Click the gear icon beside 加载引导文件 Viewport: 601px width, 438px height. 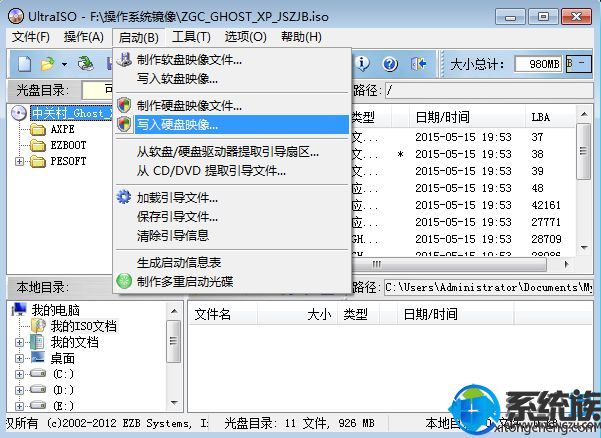(x=124, y=197)
